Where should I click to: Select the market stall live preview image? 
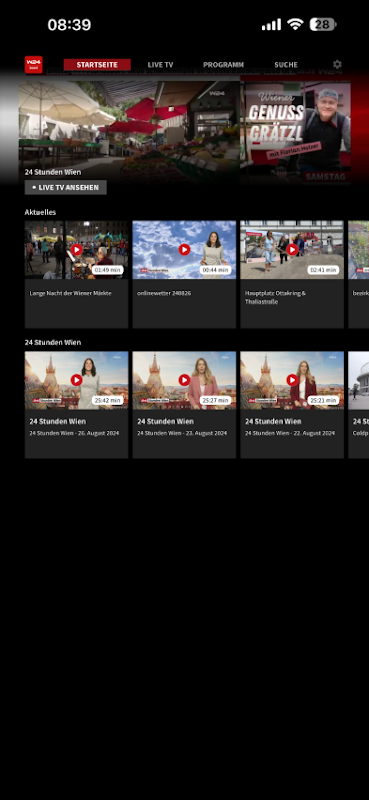tap(129, 132)
